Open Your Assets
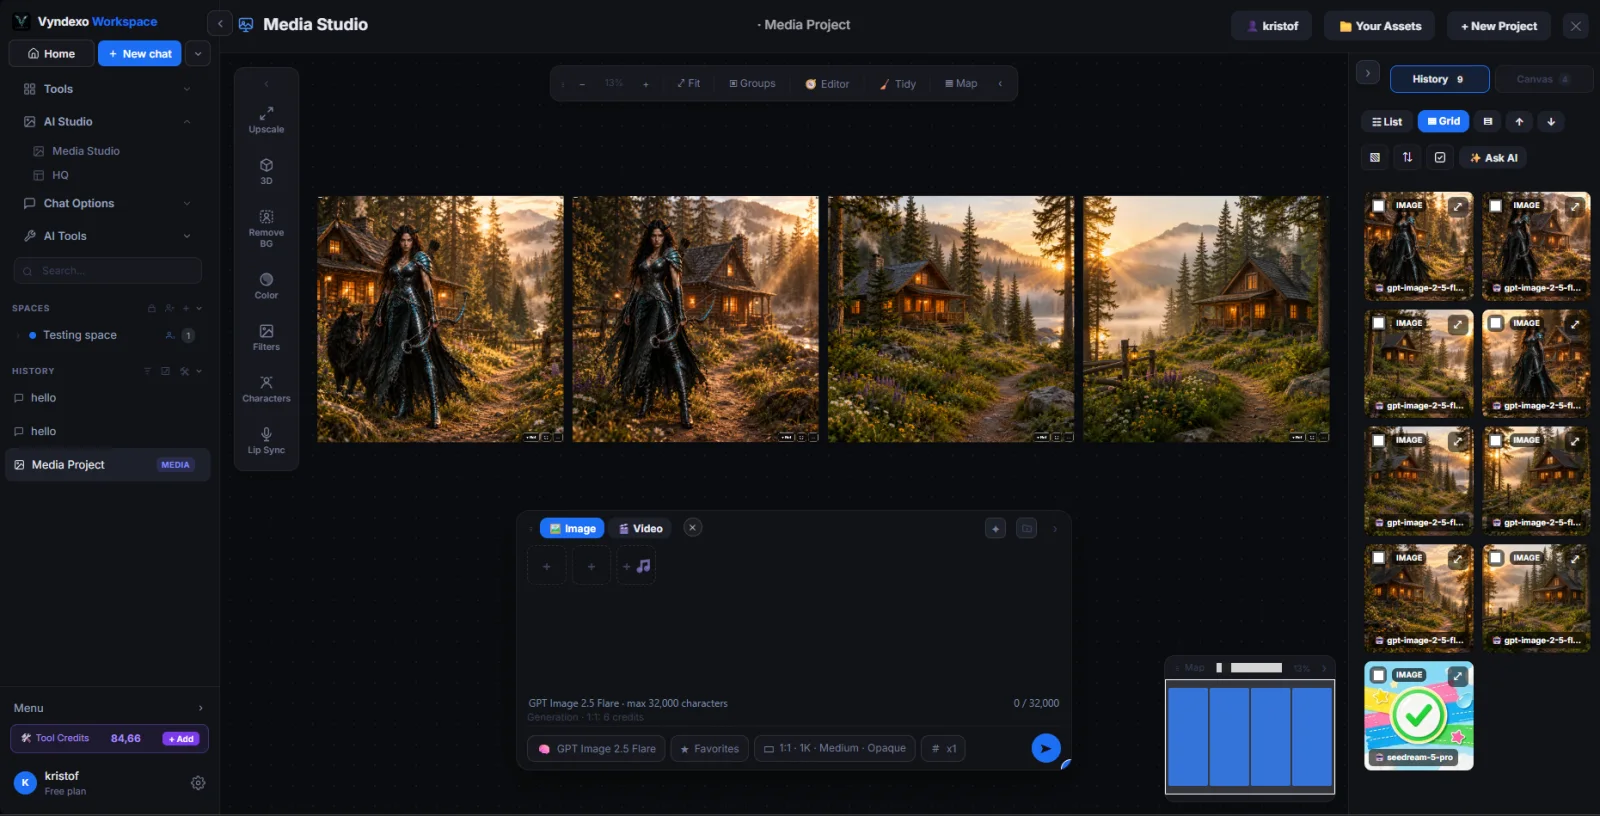 1380,26
